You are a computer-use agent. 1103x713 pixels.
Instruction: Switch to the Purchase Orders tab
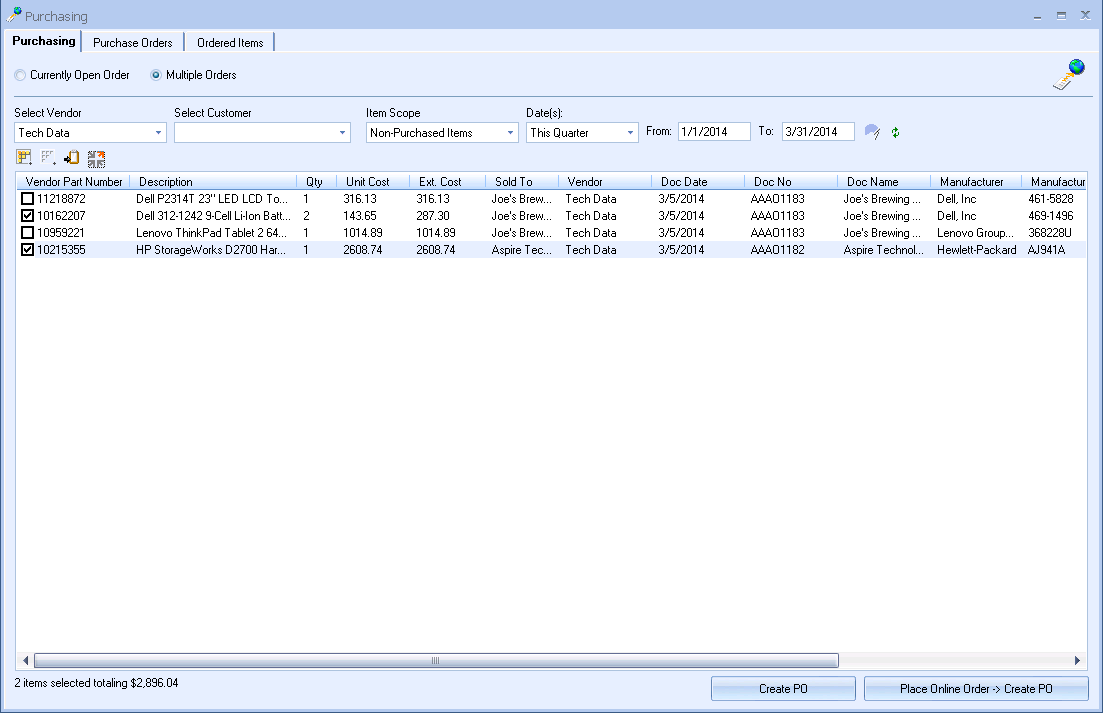pyautogui.click(x=132, y=43)
